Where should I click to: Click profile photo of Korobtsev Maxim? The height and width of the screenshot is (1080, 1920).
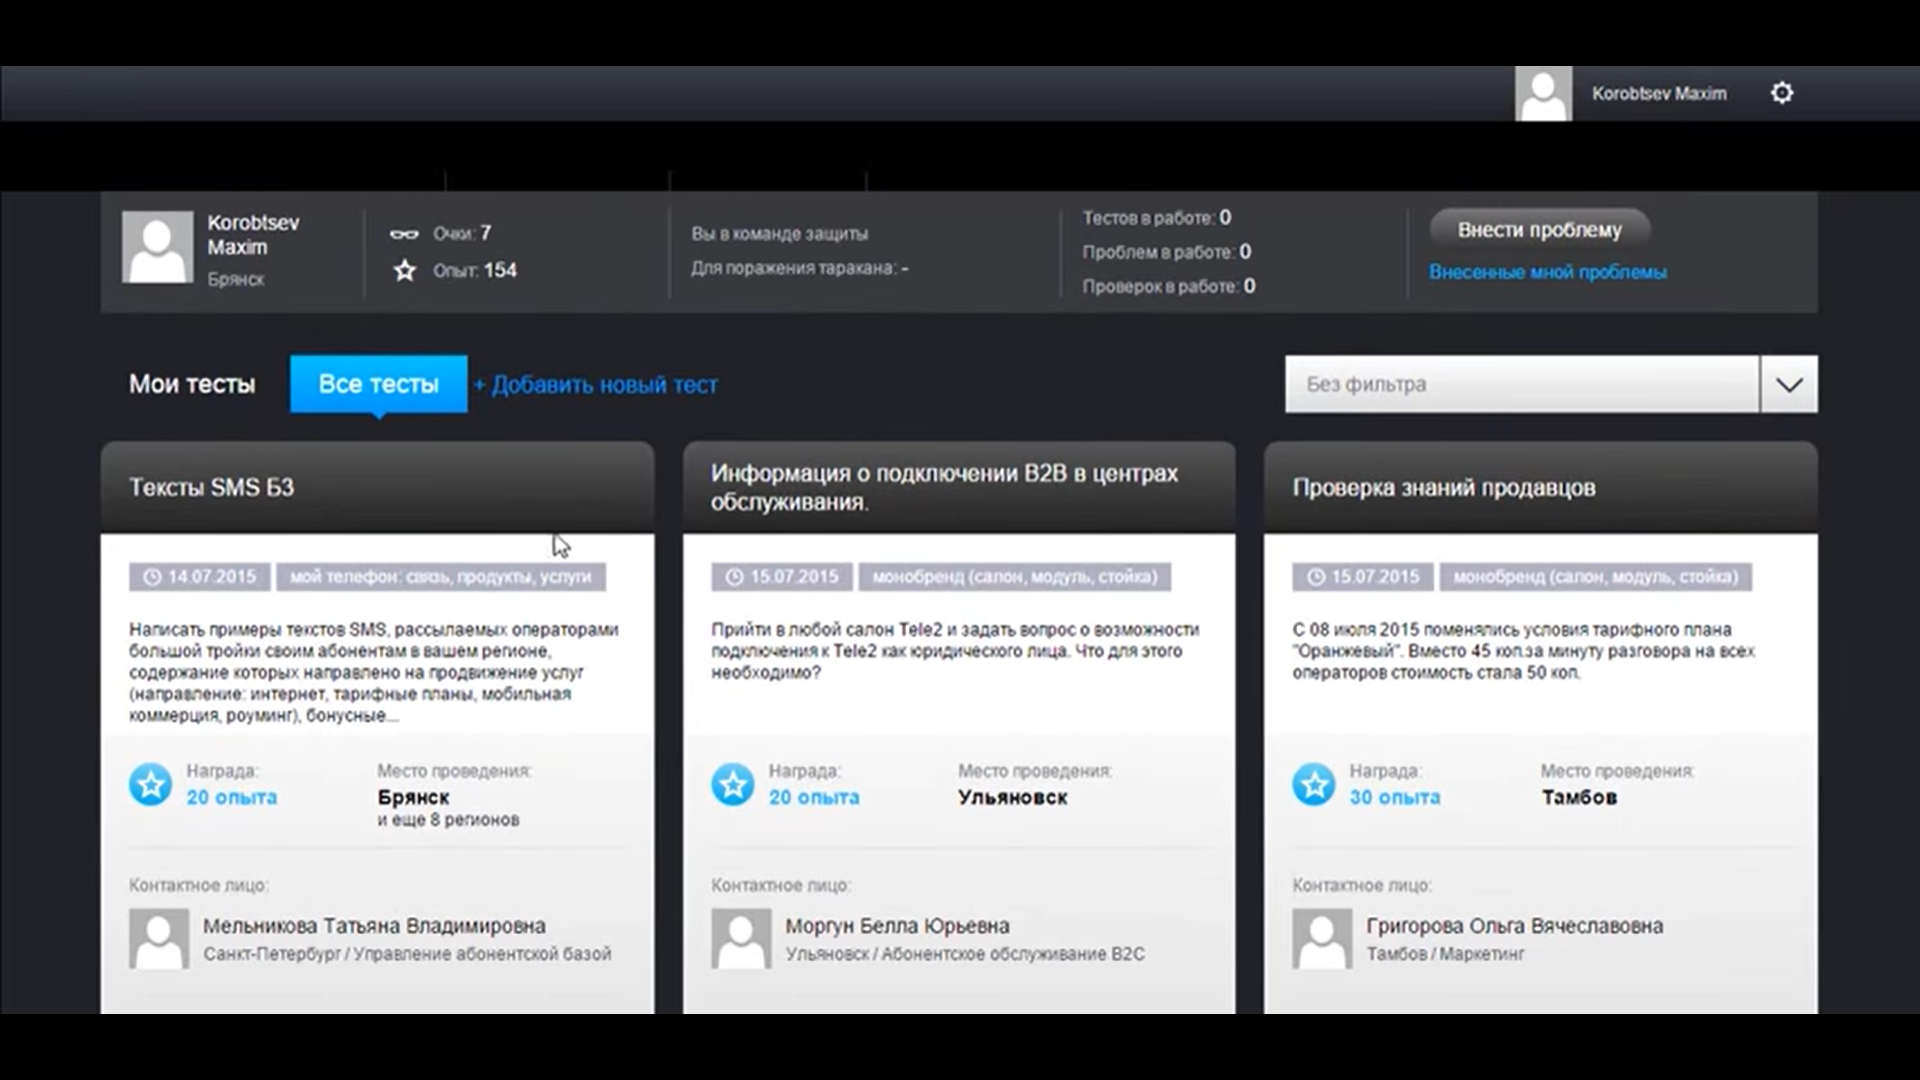click(x=158, y=247)
